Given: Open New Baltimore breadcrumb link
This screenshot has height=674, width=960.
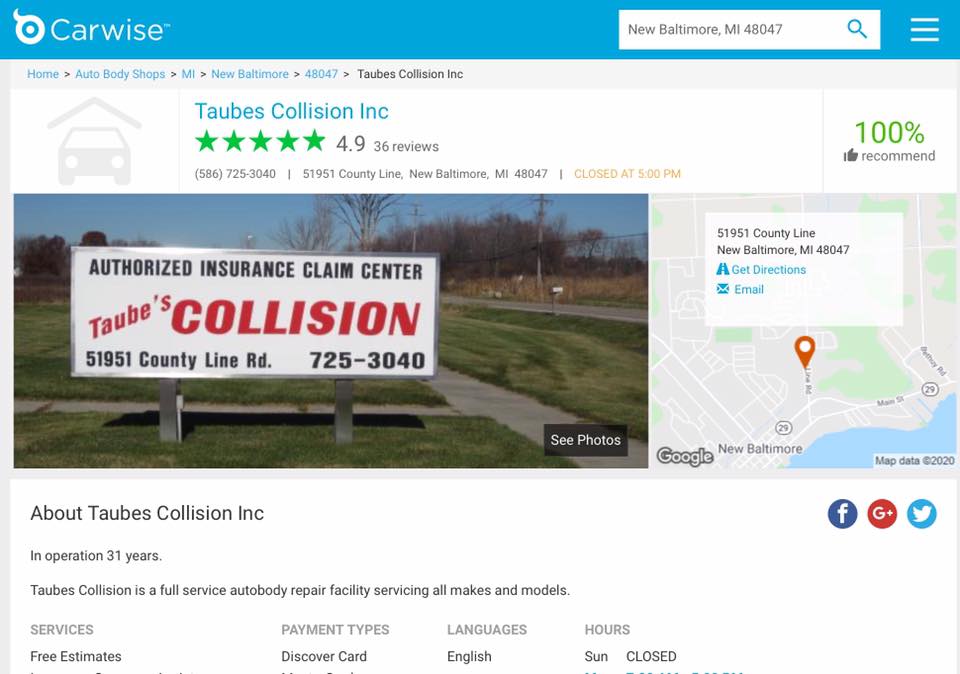Looking at the screenshot, I should [x=250, y=74].
